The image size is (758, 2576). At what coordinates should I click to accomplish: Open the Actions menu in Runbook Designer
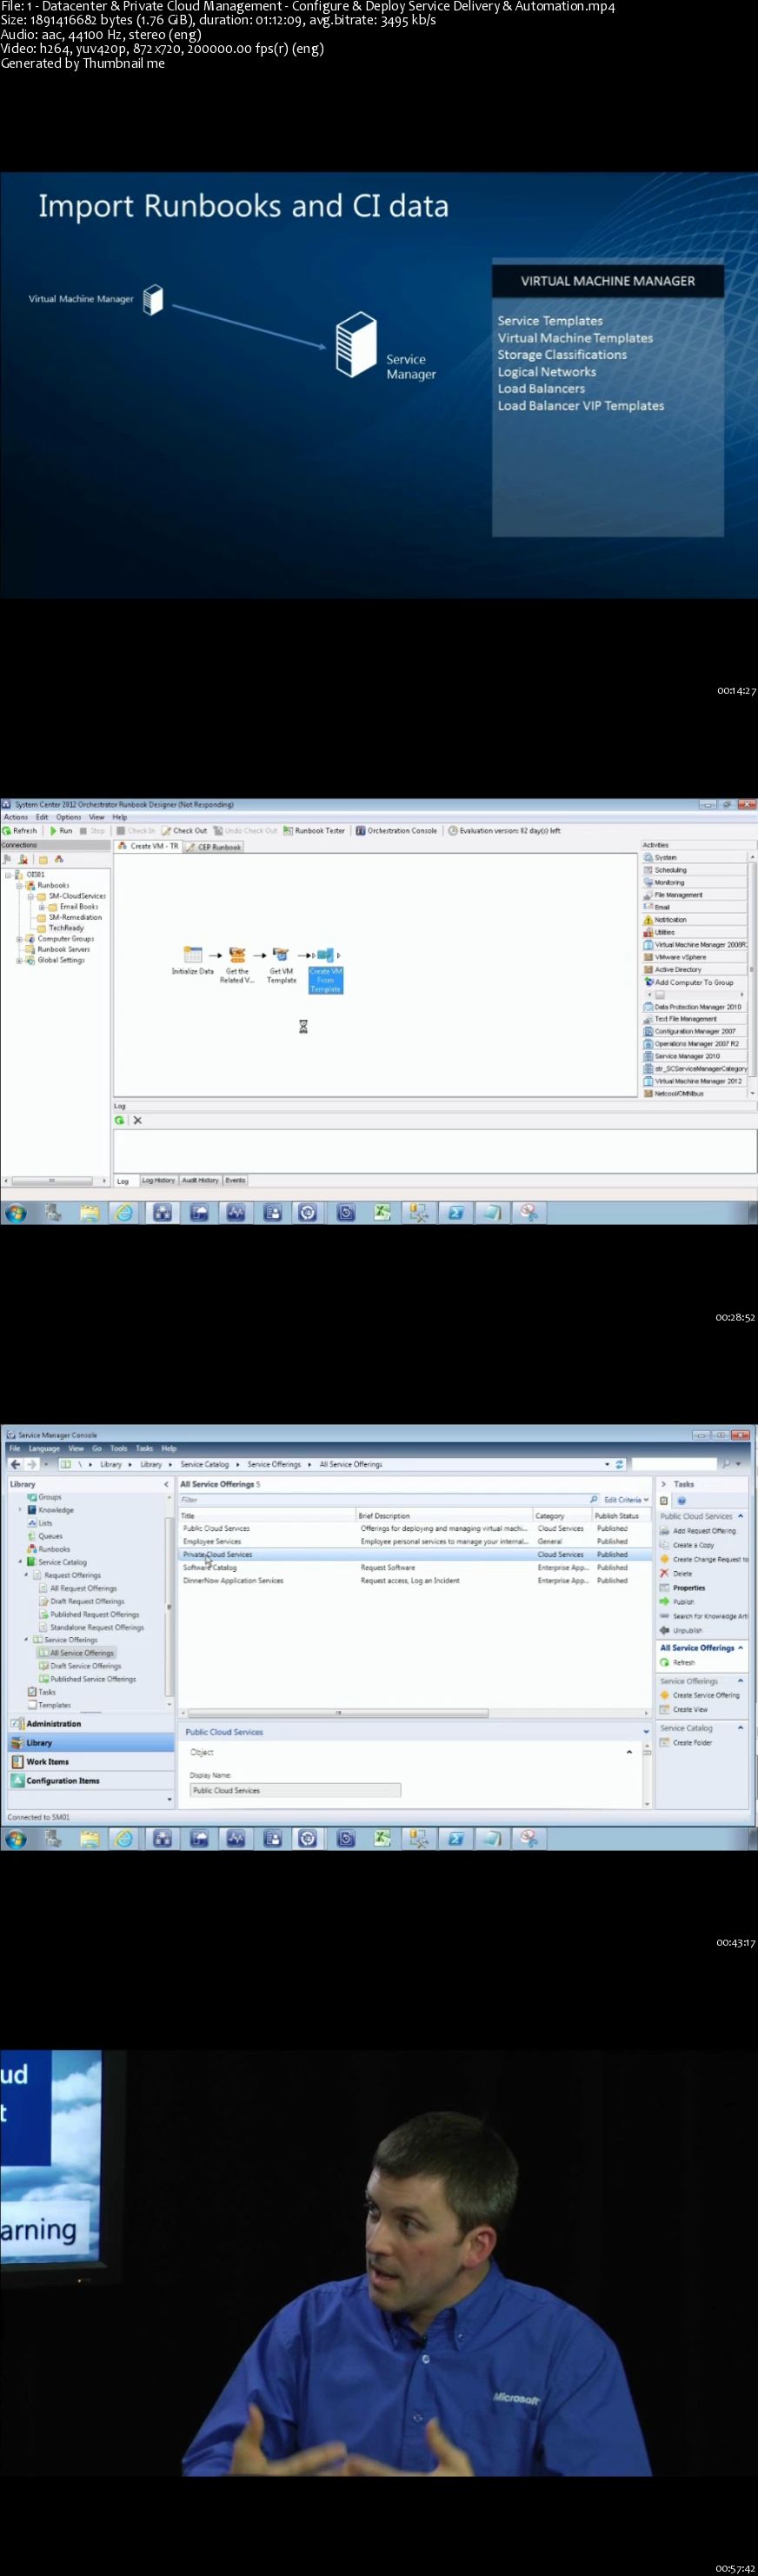tap(16, 817)
